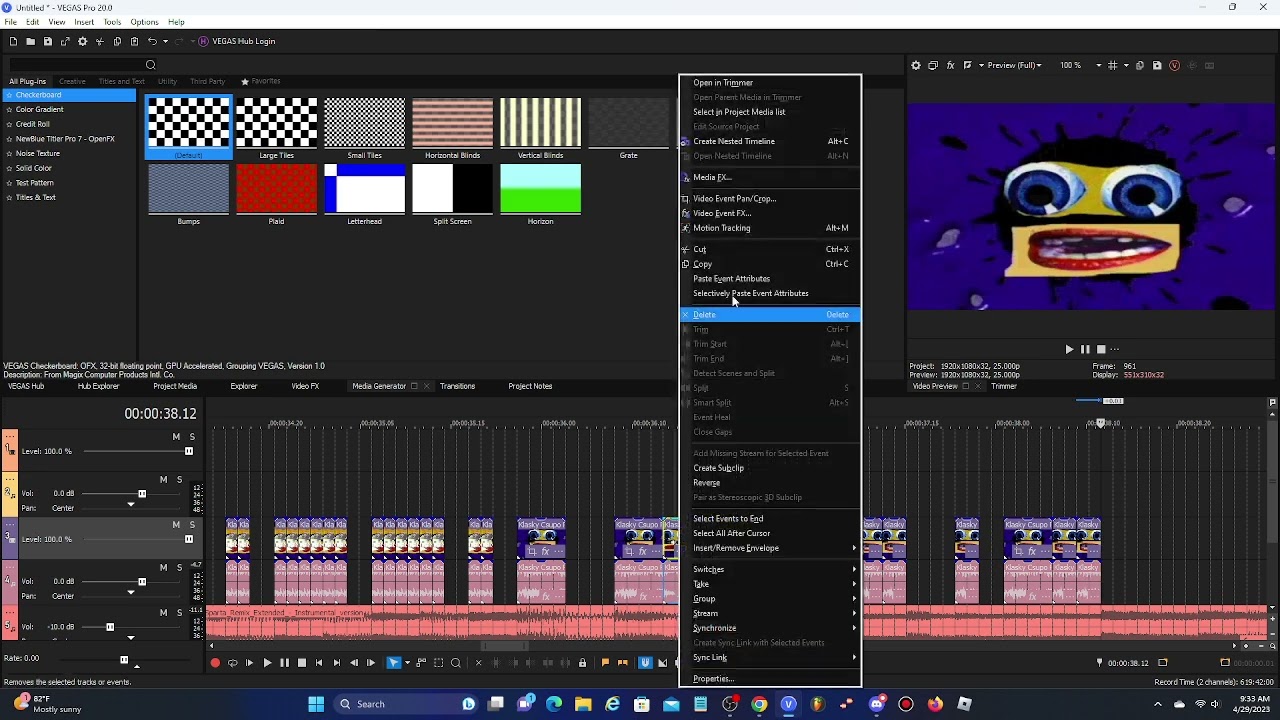The image size is (1280, 720).
Task: Toggle Loop Playback in transport bar
Action: point(233,663)
